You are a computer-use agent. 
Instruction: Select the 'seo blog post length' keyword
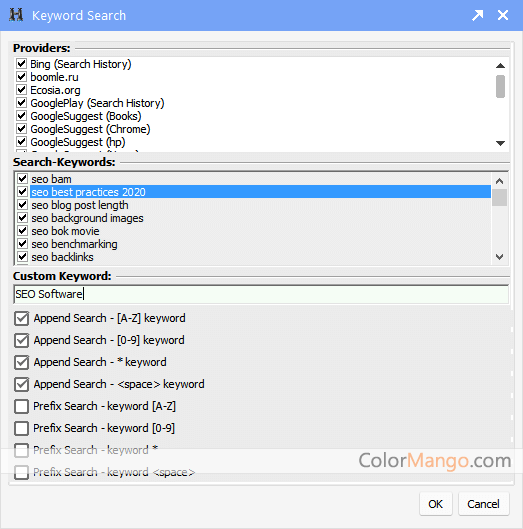(x=80, y=205)
